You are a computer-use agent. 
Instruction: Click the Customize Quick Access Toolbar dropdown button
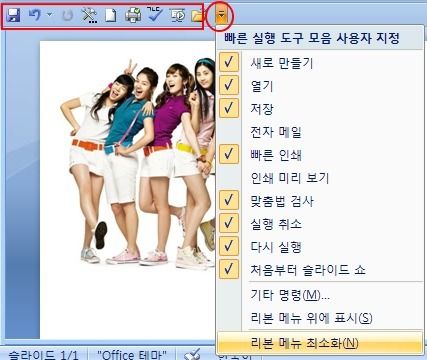tap(221, 16)
